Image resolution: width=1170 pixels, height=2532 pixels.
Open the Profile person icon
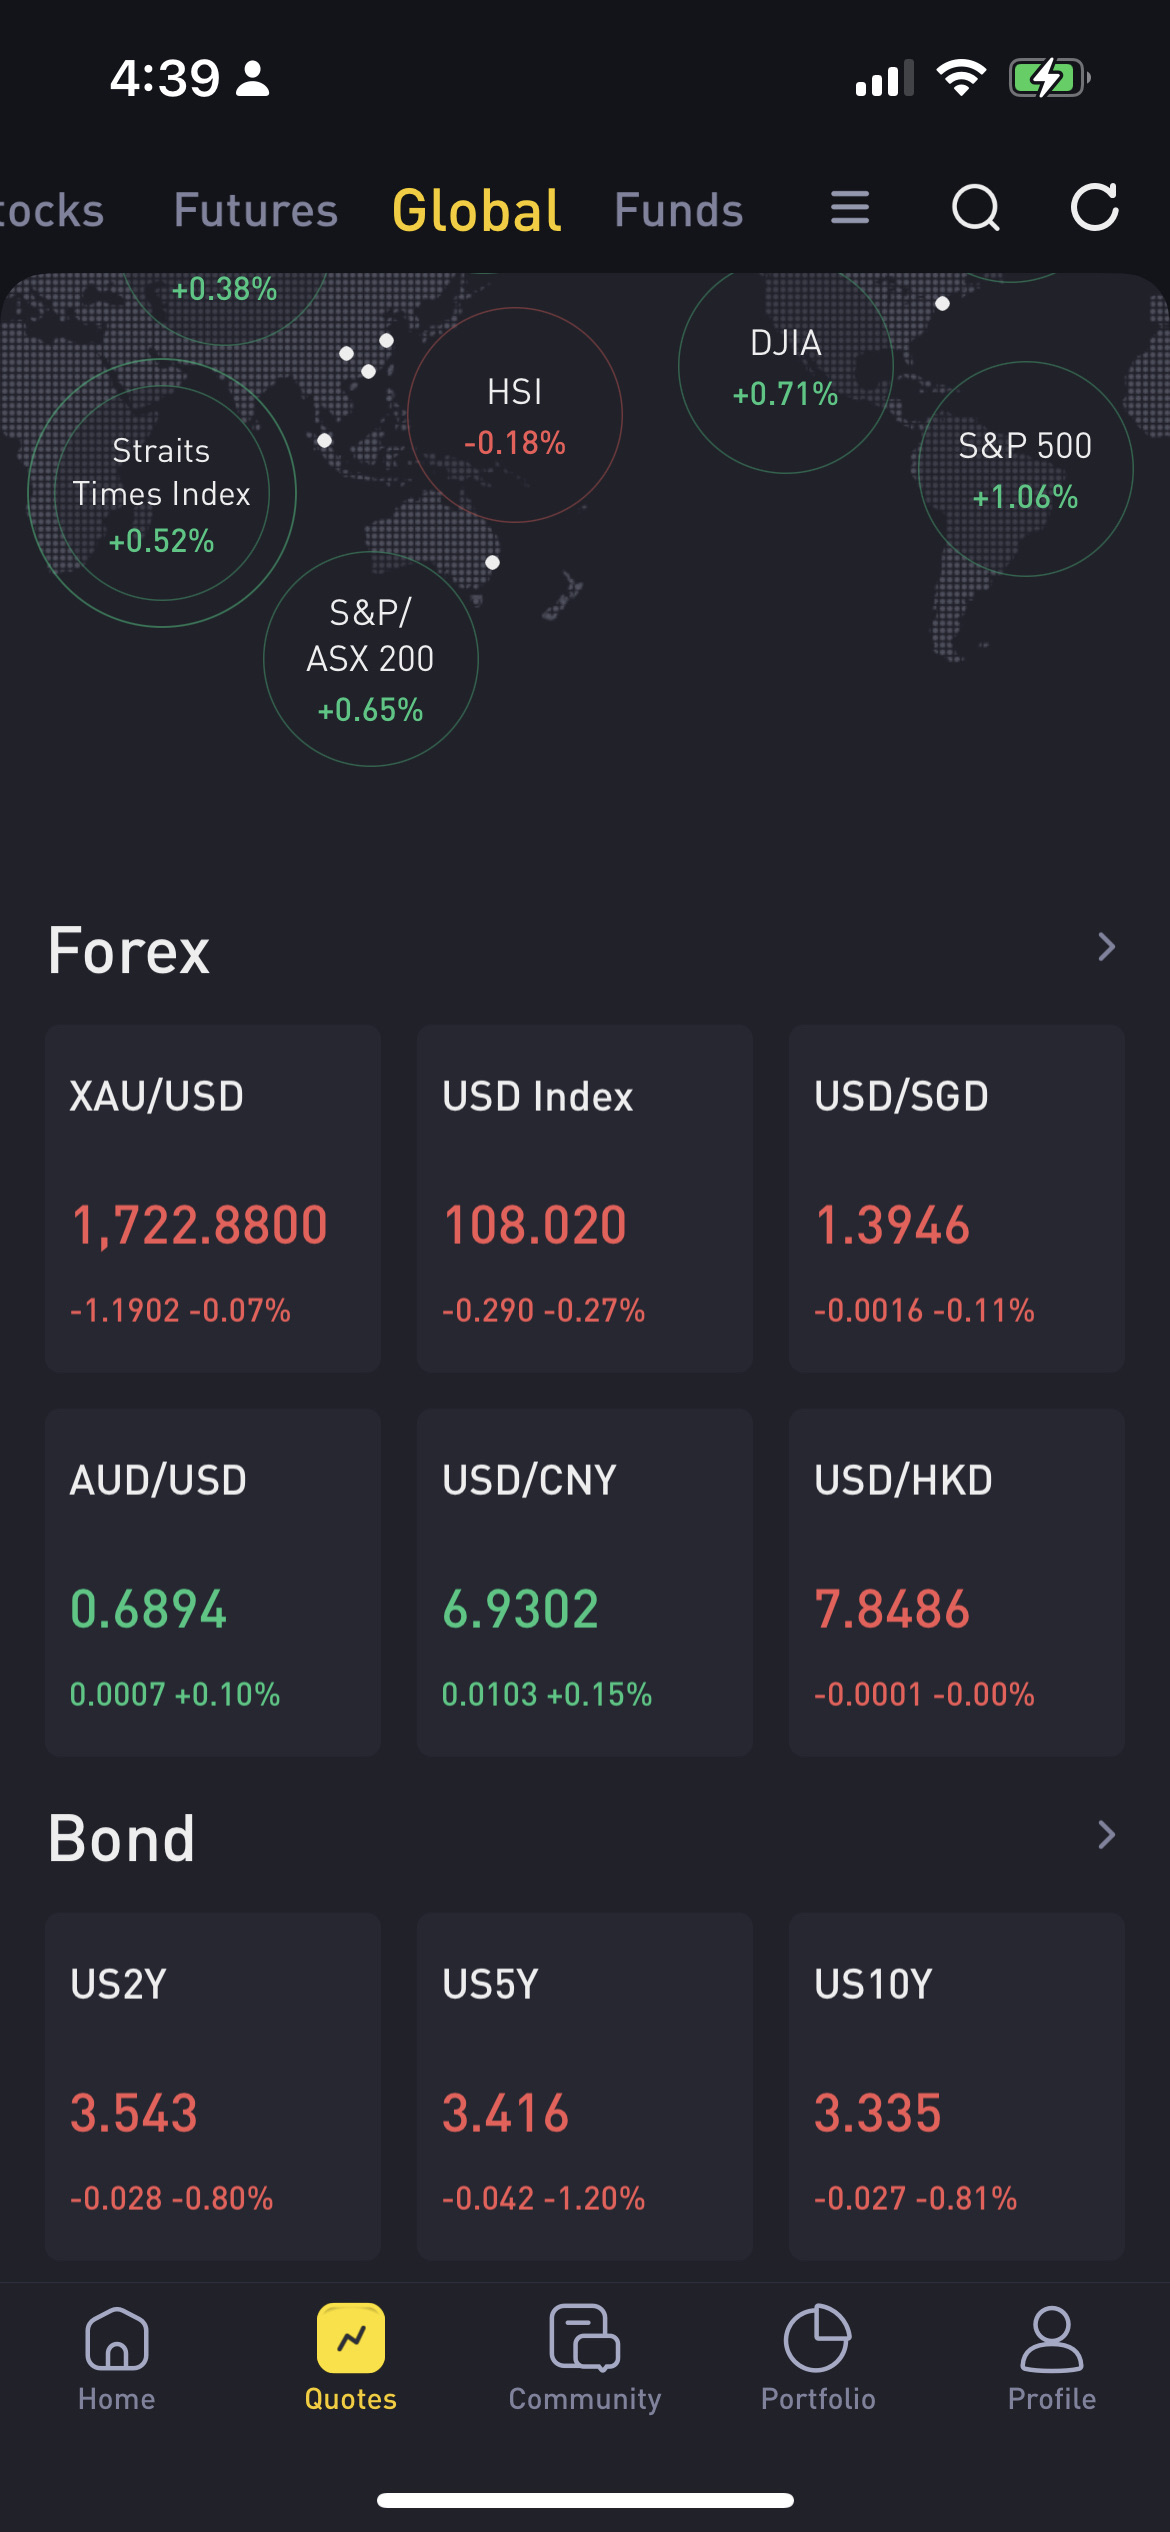[x=1052, y=2338]
